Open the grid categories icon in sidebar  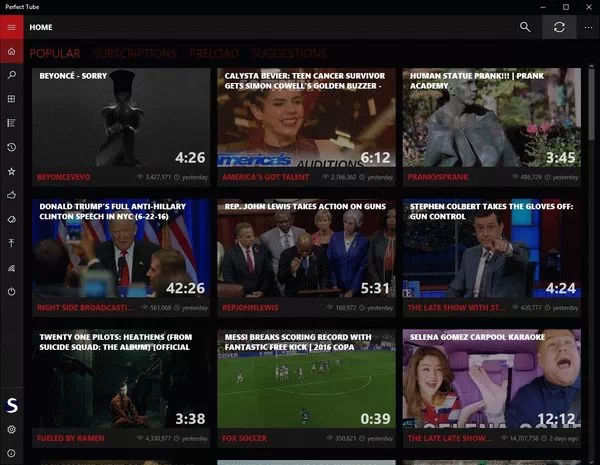(11, 99)
